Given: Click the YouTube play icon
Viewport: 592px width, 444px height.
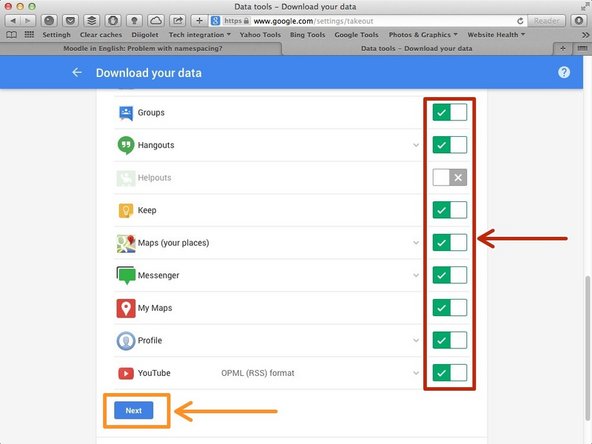Looking at the screenshot, I should click(126, 373).
